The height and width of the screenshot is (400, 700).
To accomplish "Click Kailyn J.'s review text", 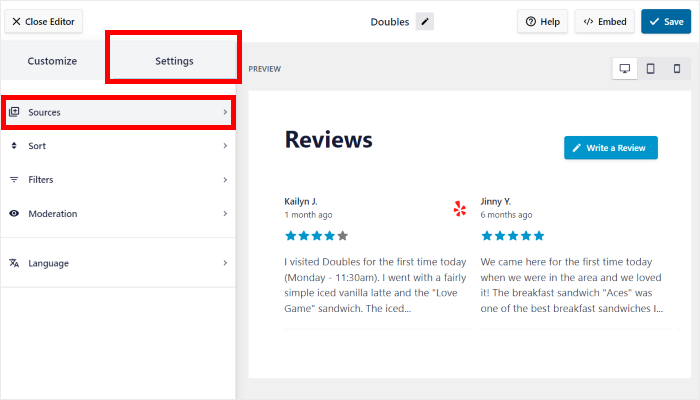I will [375, 285].
